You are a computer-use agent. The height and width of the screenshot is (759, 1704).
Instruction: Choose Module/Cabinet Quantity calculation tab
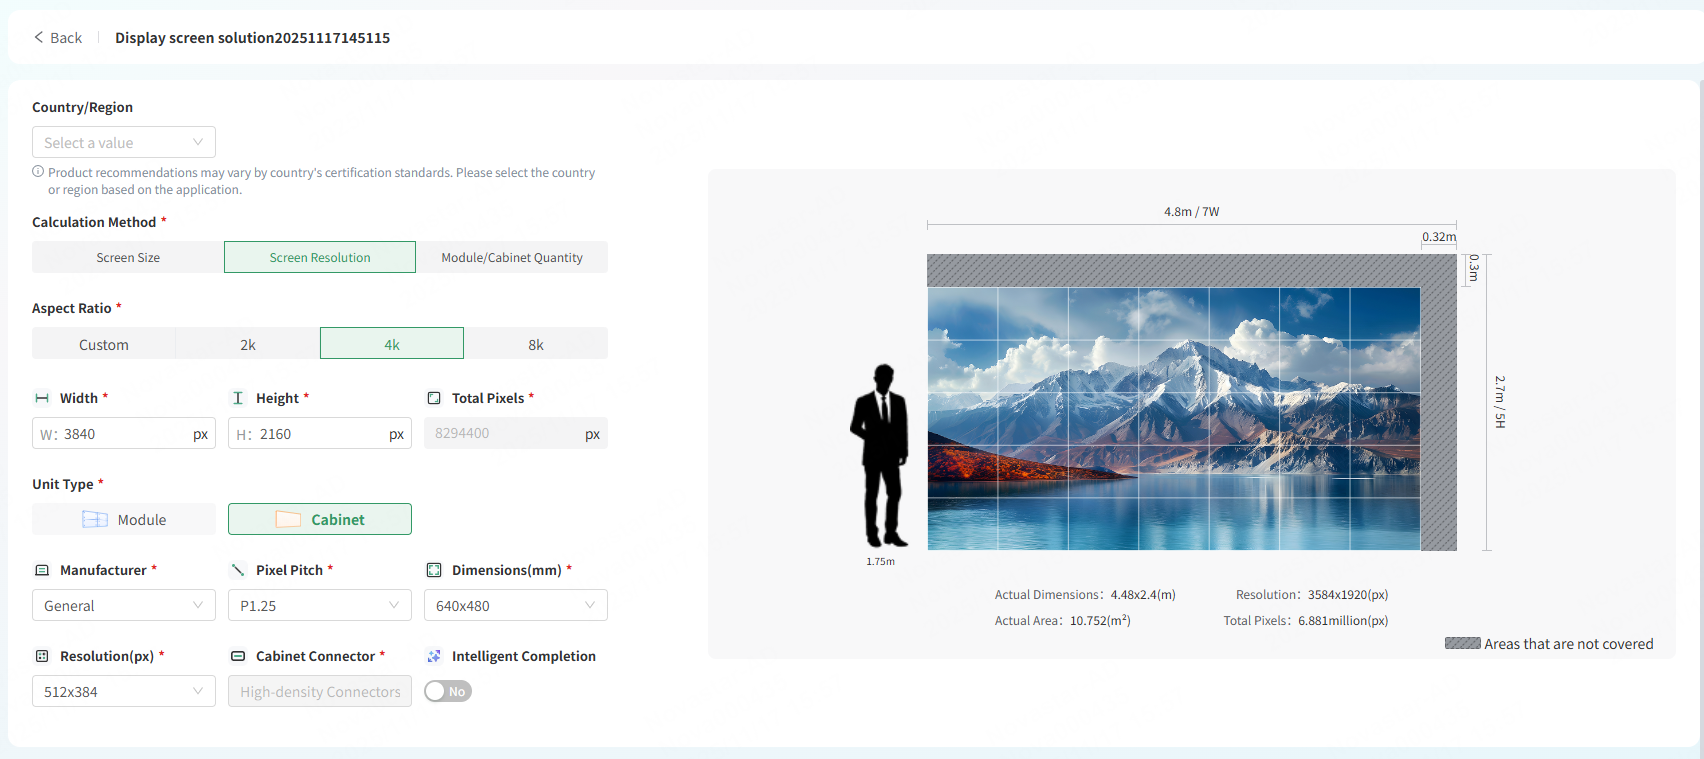[x=512, y=257]
